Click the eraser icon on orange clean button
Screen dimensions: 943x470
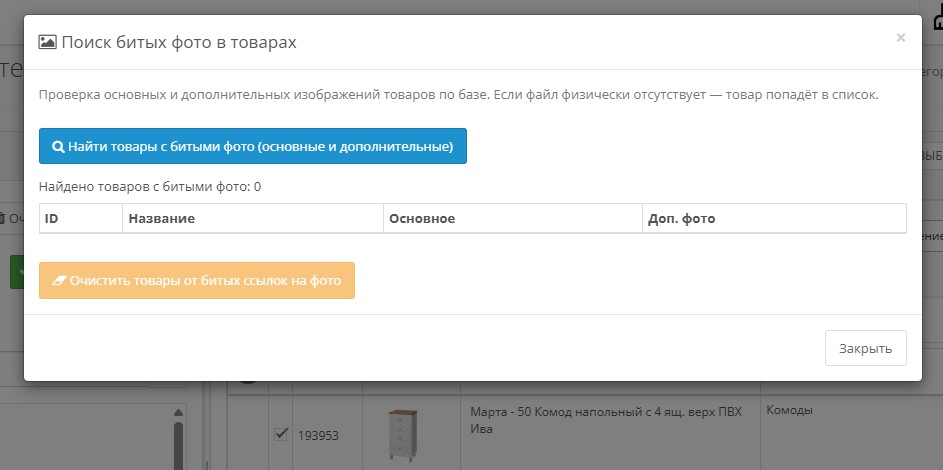pos(58,281)
